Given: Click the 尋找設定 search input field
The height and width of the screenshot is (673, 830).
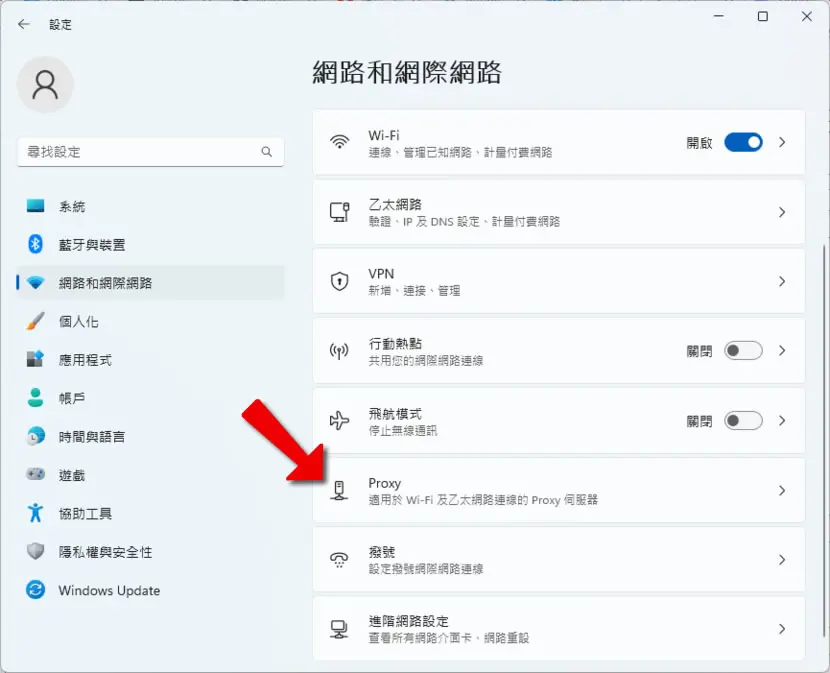Looking at the screenshot, I should point(150,152).
